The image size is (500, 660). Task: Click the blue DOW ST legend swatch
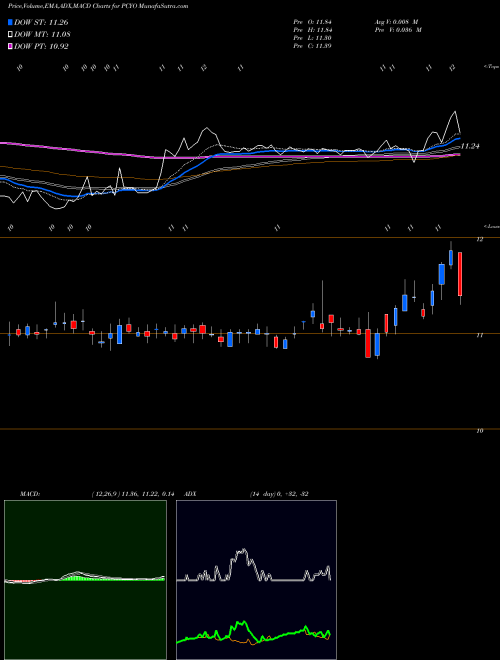(x=10, y=22)
